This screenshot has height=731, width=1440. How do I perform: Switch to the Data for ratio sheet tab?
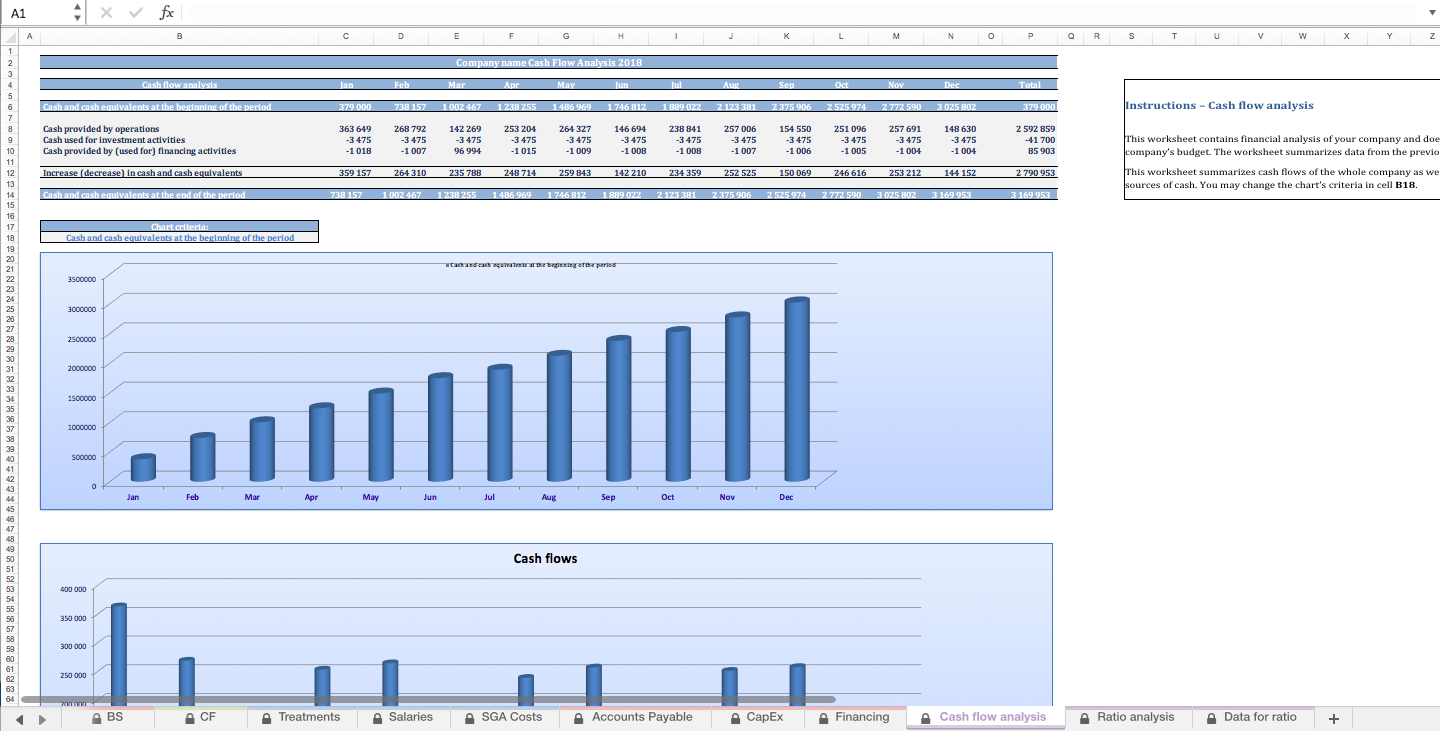click(1252, 717)
